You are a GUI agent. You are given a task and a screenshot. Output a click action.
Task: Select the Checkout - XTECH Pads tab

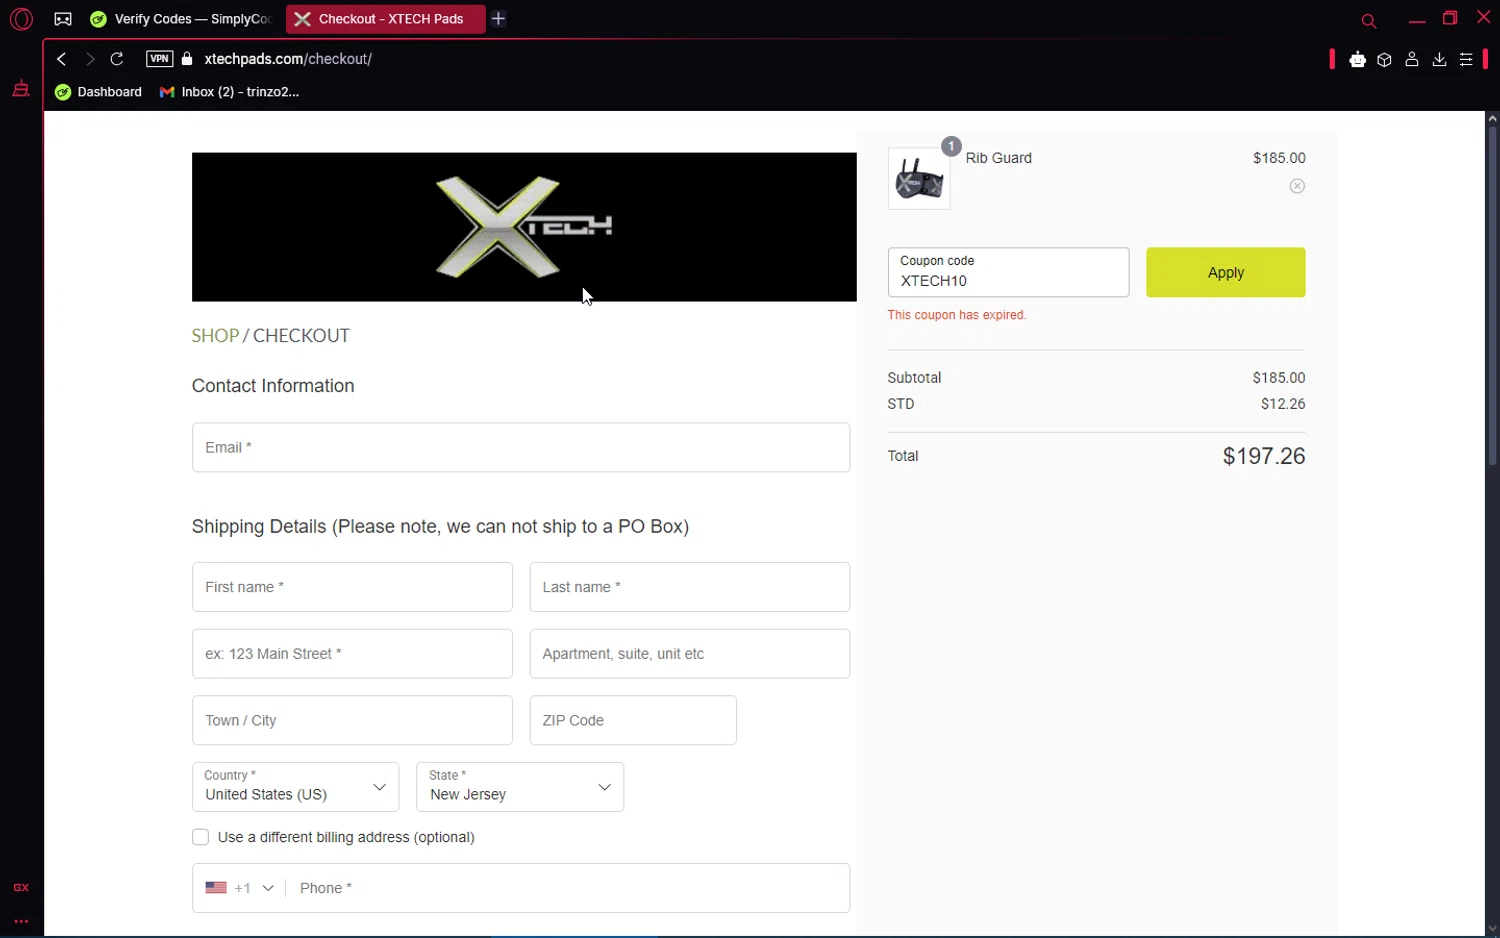coord(385,19)
